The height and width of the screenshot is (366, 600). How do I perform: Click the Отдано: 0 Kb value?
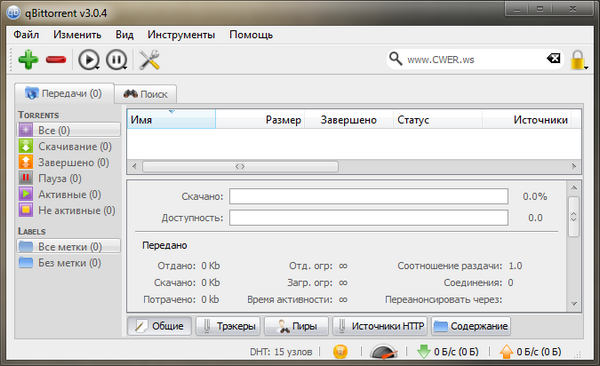click(210, 266)
